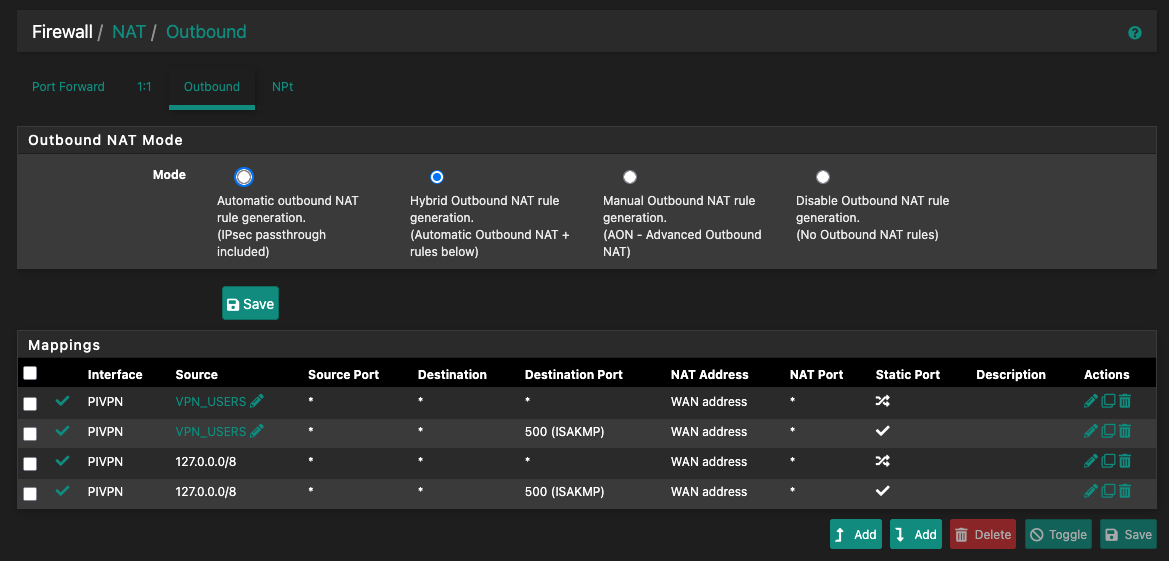1169x561 pixels.
Task: Delete the VPN_USERS 500 (ISAKMP) mapping
Action: [x=1125, y=431]
